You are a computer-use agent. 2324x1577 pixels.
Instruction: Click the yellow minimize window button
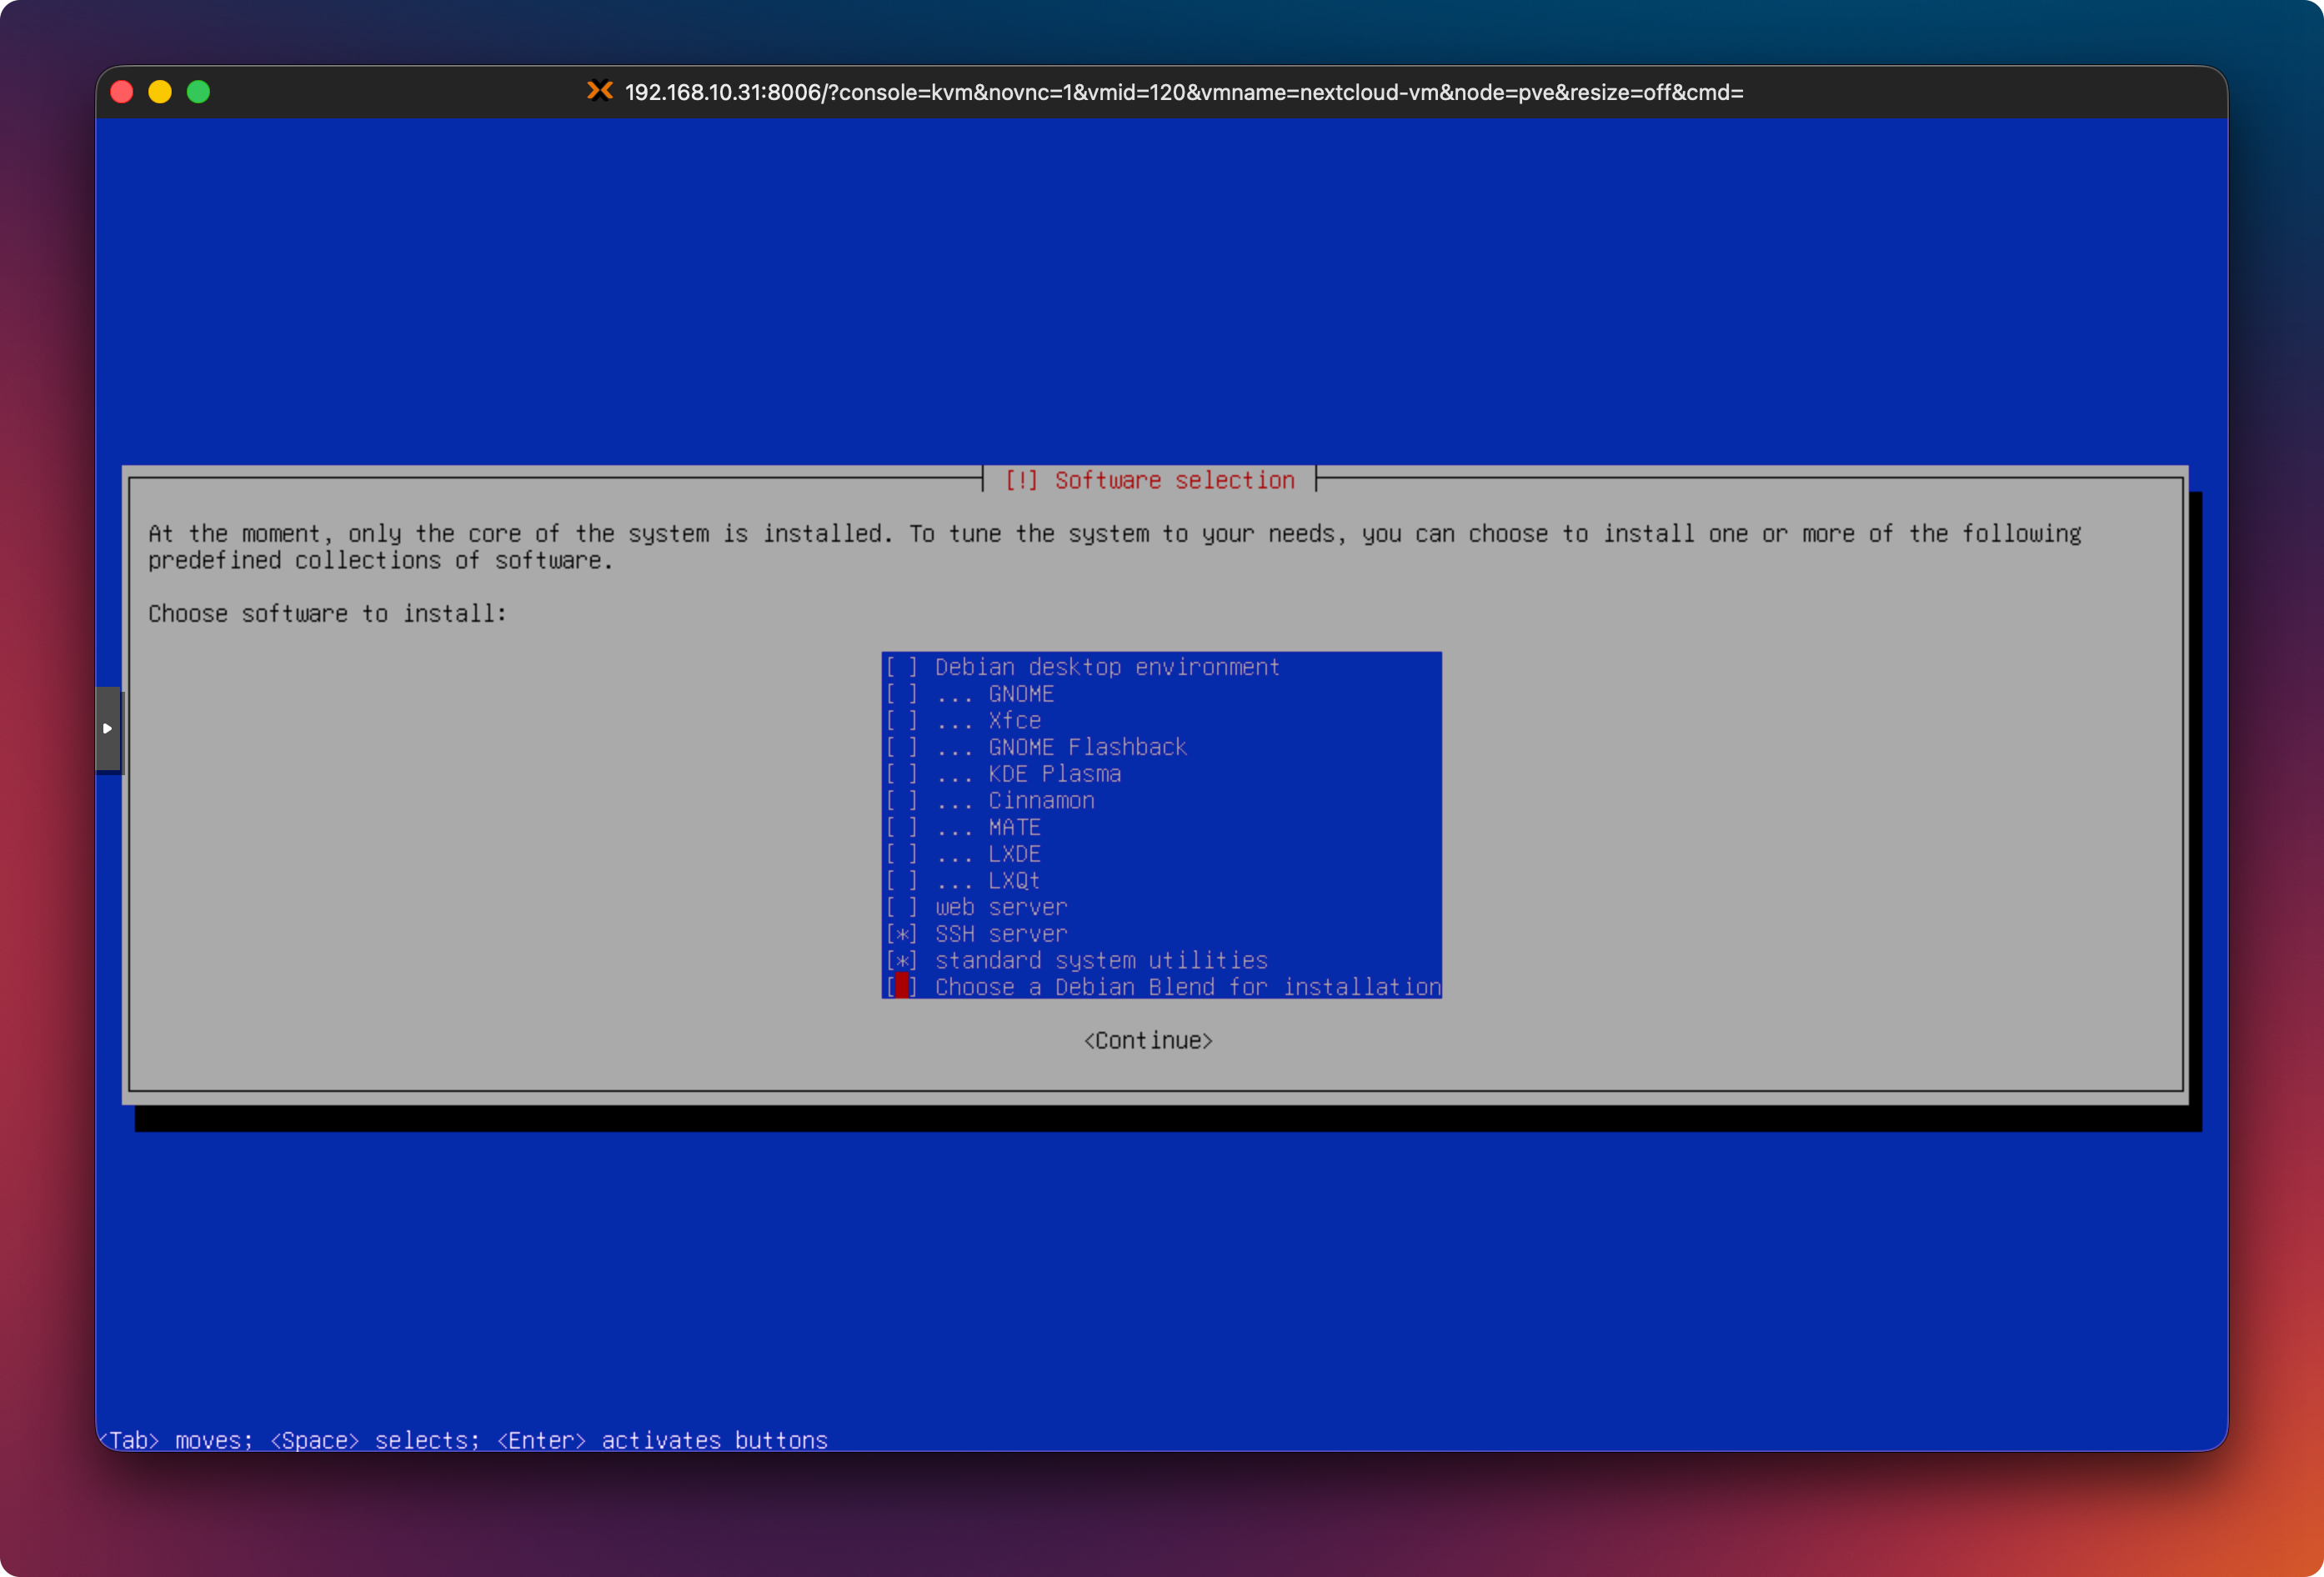[160, 92]
